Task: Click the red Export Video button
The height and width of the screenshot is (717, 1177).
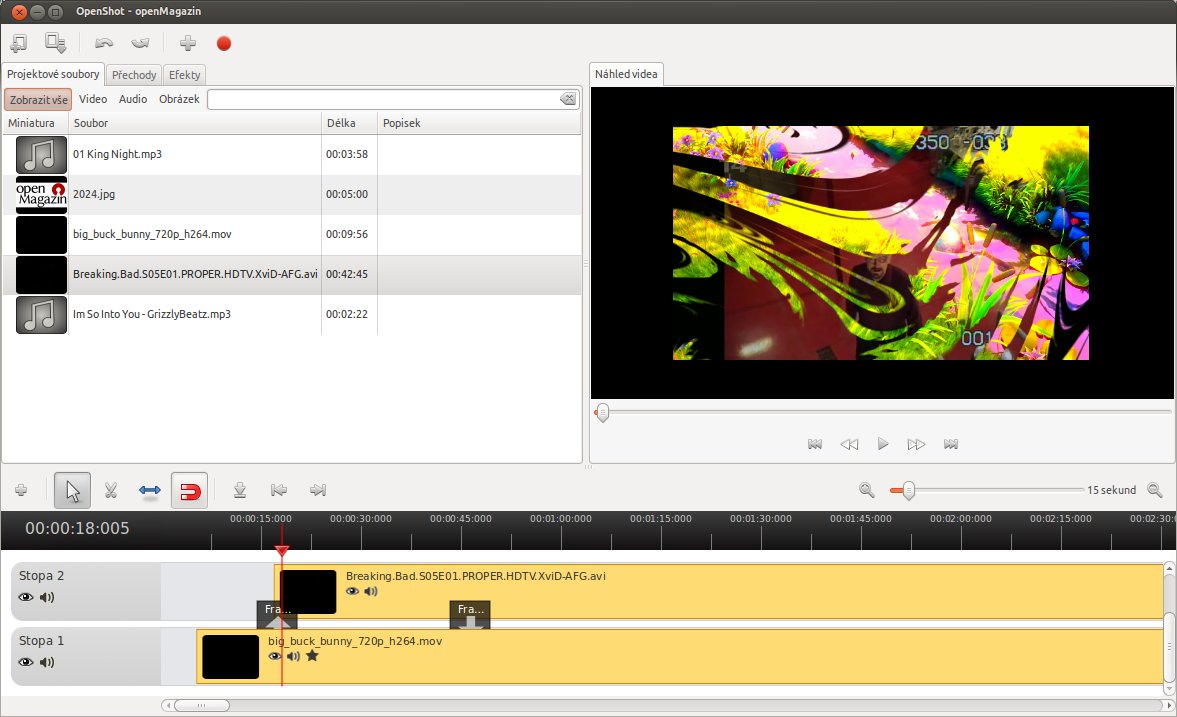Action: [224, 44]
